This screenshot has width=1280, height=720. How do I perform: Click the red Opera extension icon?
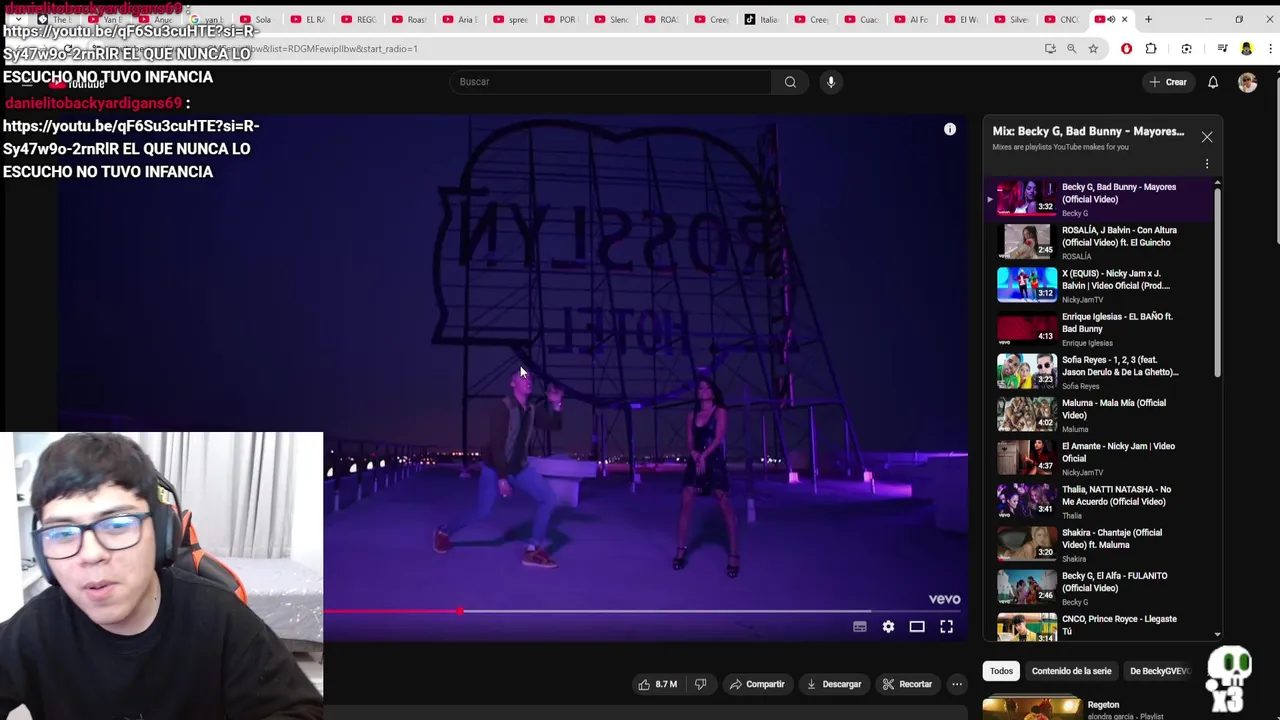(1126, 48)
